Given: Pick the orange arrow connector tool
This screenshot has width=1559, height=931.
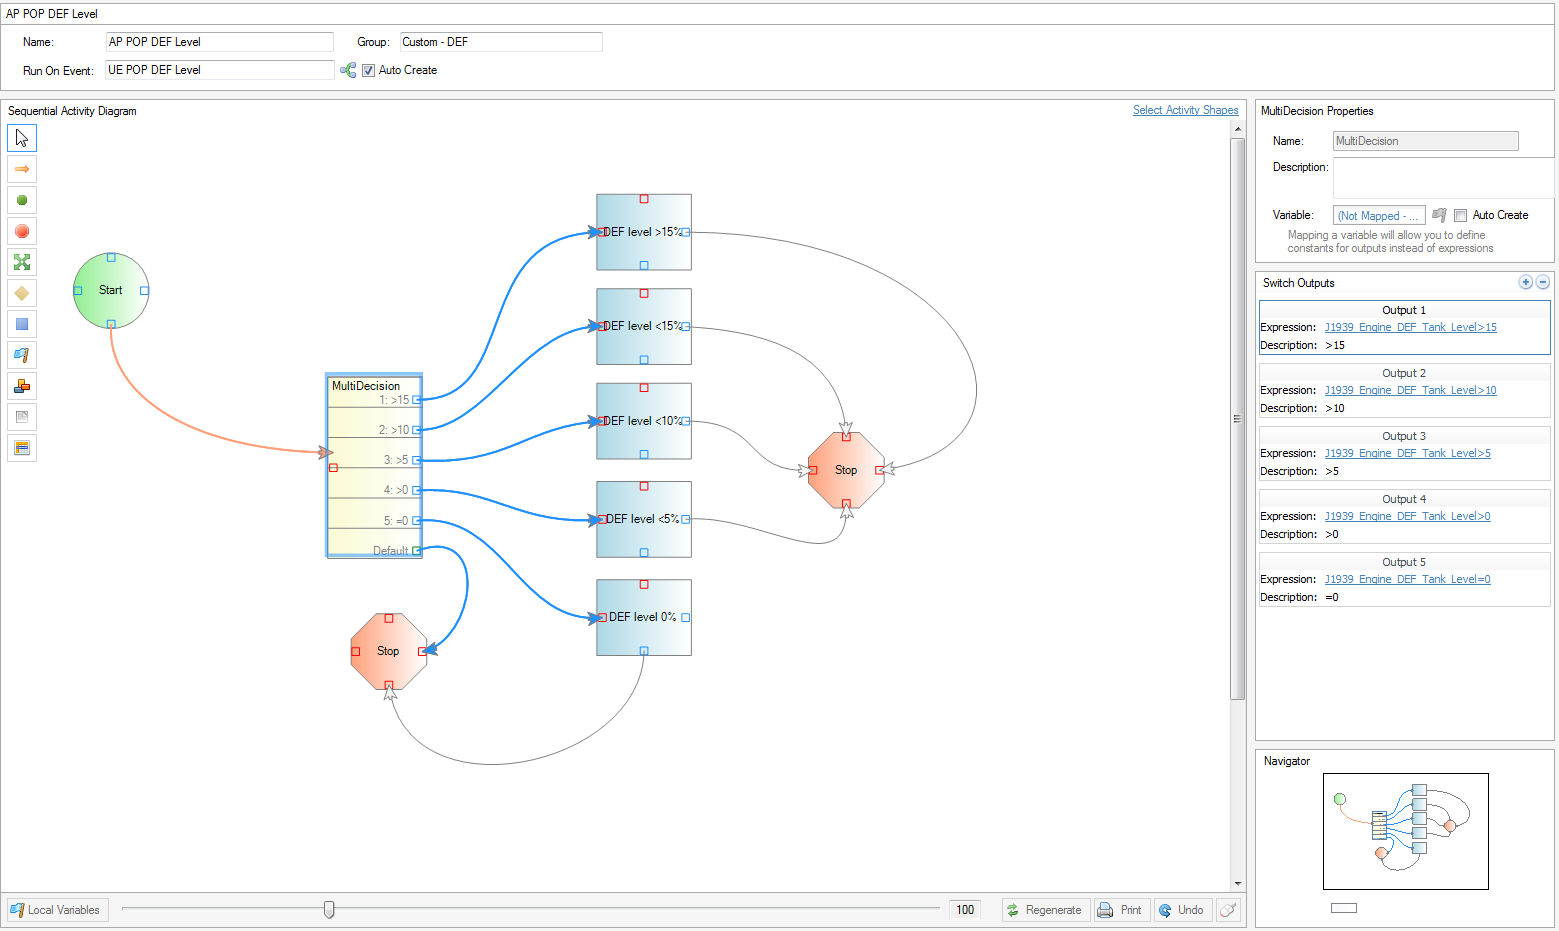Looking at the screenshot, I should (22, 169).
